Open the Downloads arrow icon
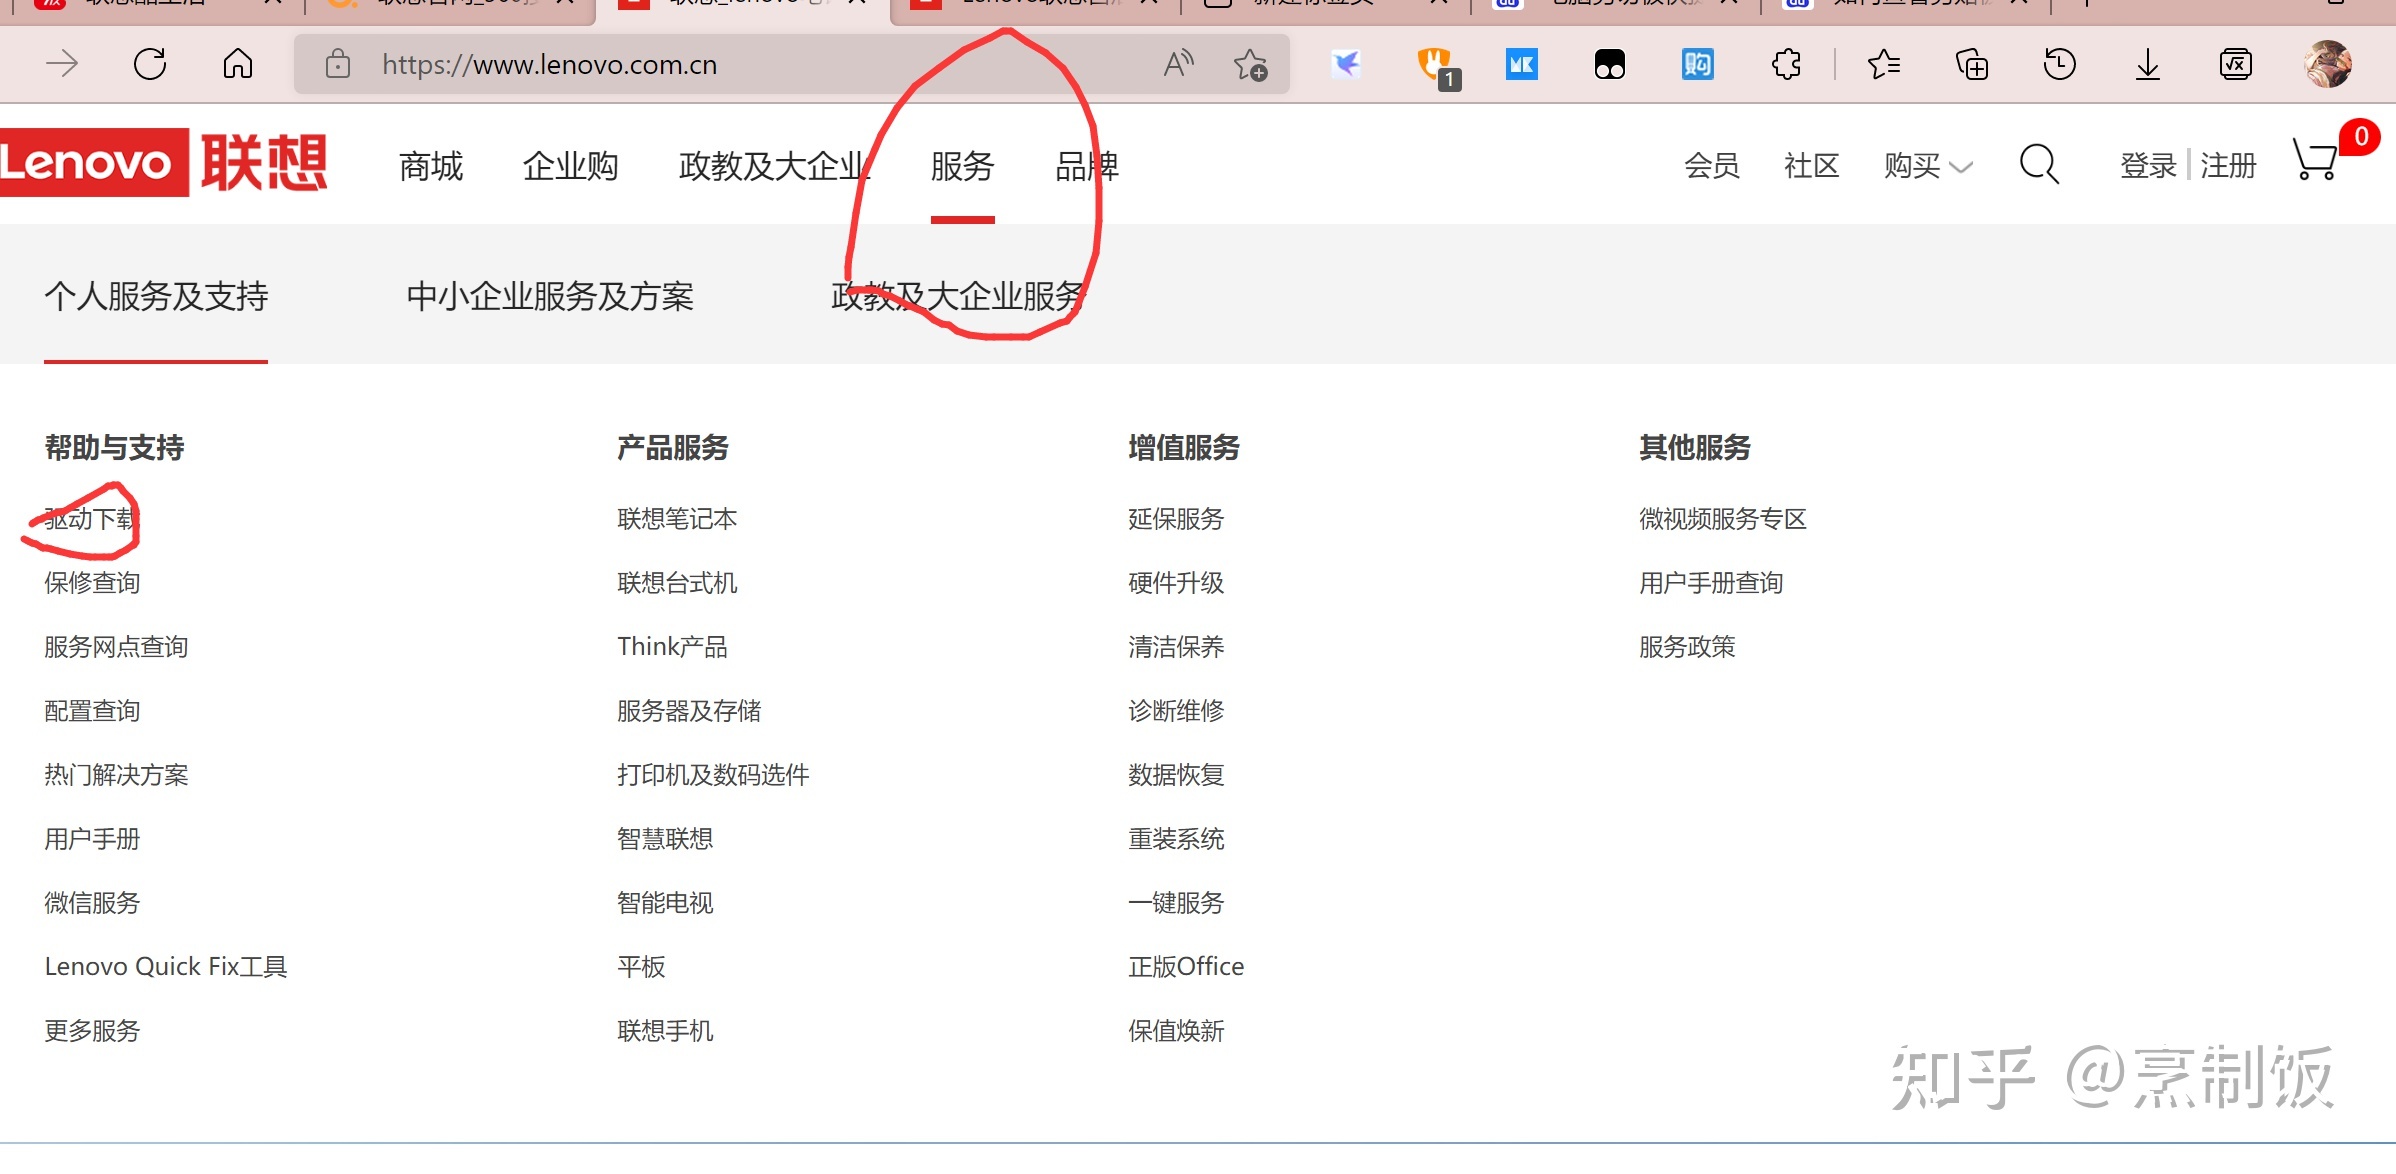The height and width of the screenshot is (1174, 2396). pos(2148,65)
